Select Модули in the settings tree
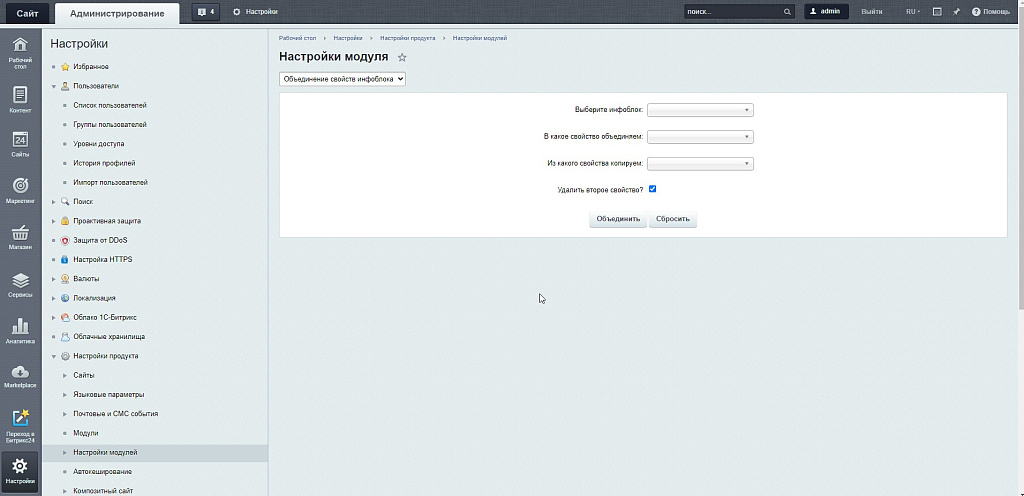Screen dimensions: 1024x496 86,433
